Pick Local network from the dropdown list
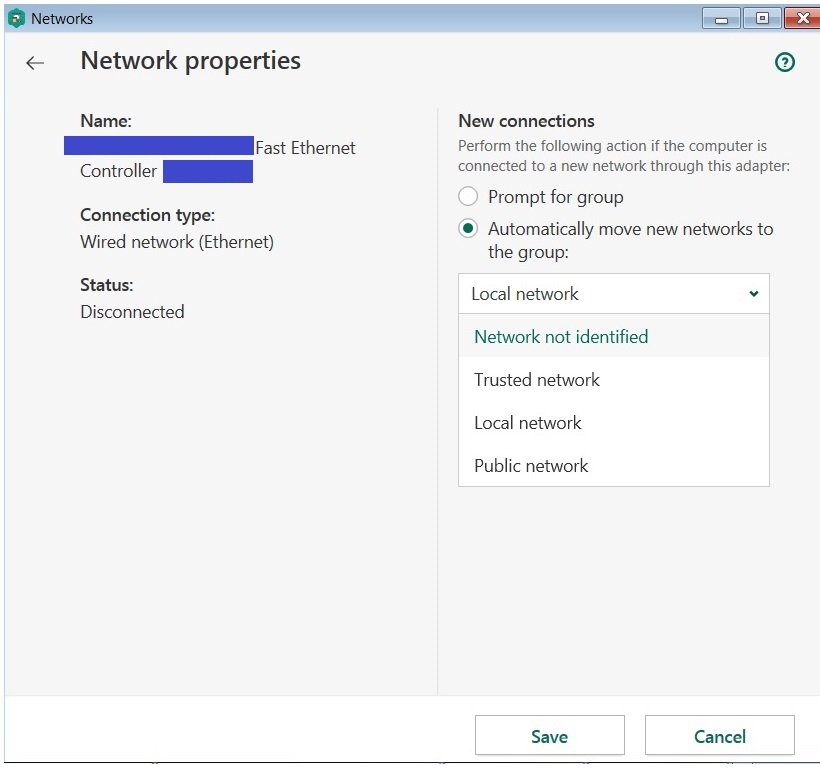This screenshot has height=768, width=820. pyautogui.click(x=528, y=423)
